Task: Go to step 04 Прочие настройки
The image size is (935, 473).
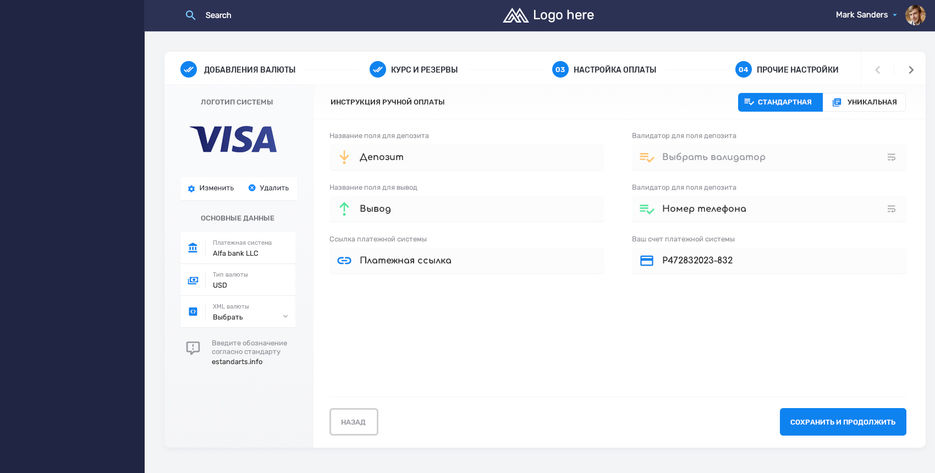Action: click(x=787, y=69)
